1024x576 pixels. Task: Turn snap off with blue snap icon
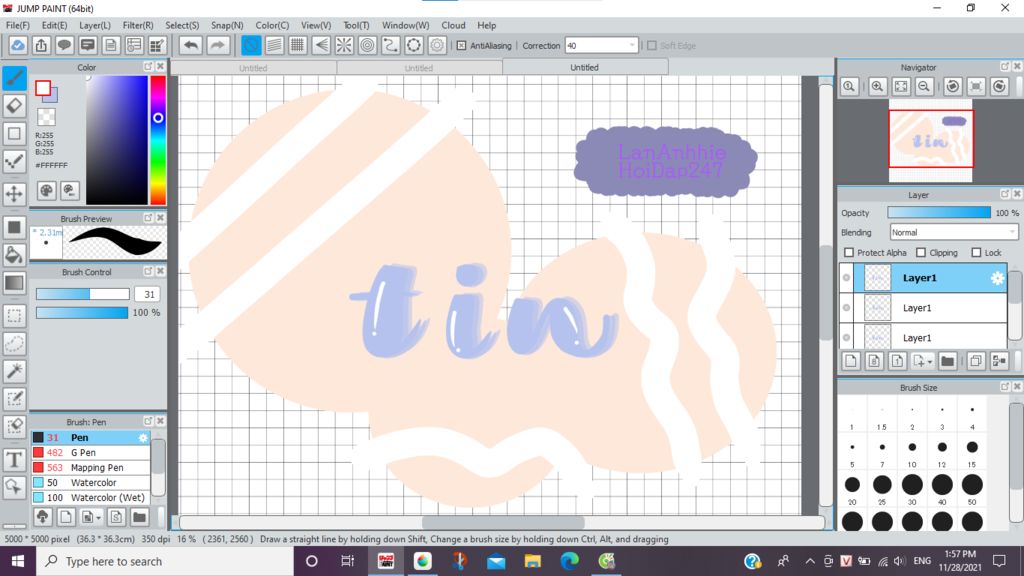pos(251,45)
